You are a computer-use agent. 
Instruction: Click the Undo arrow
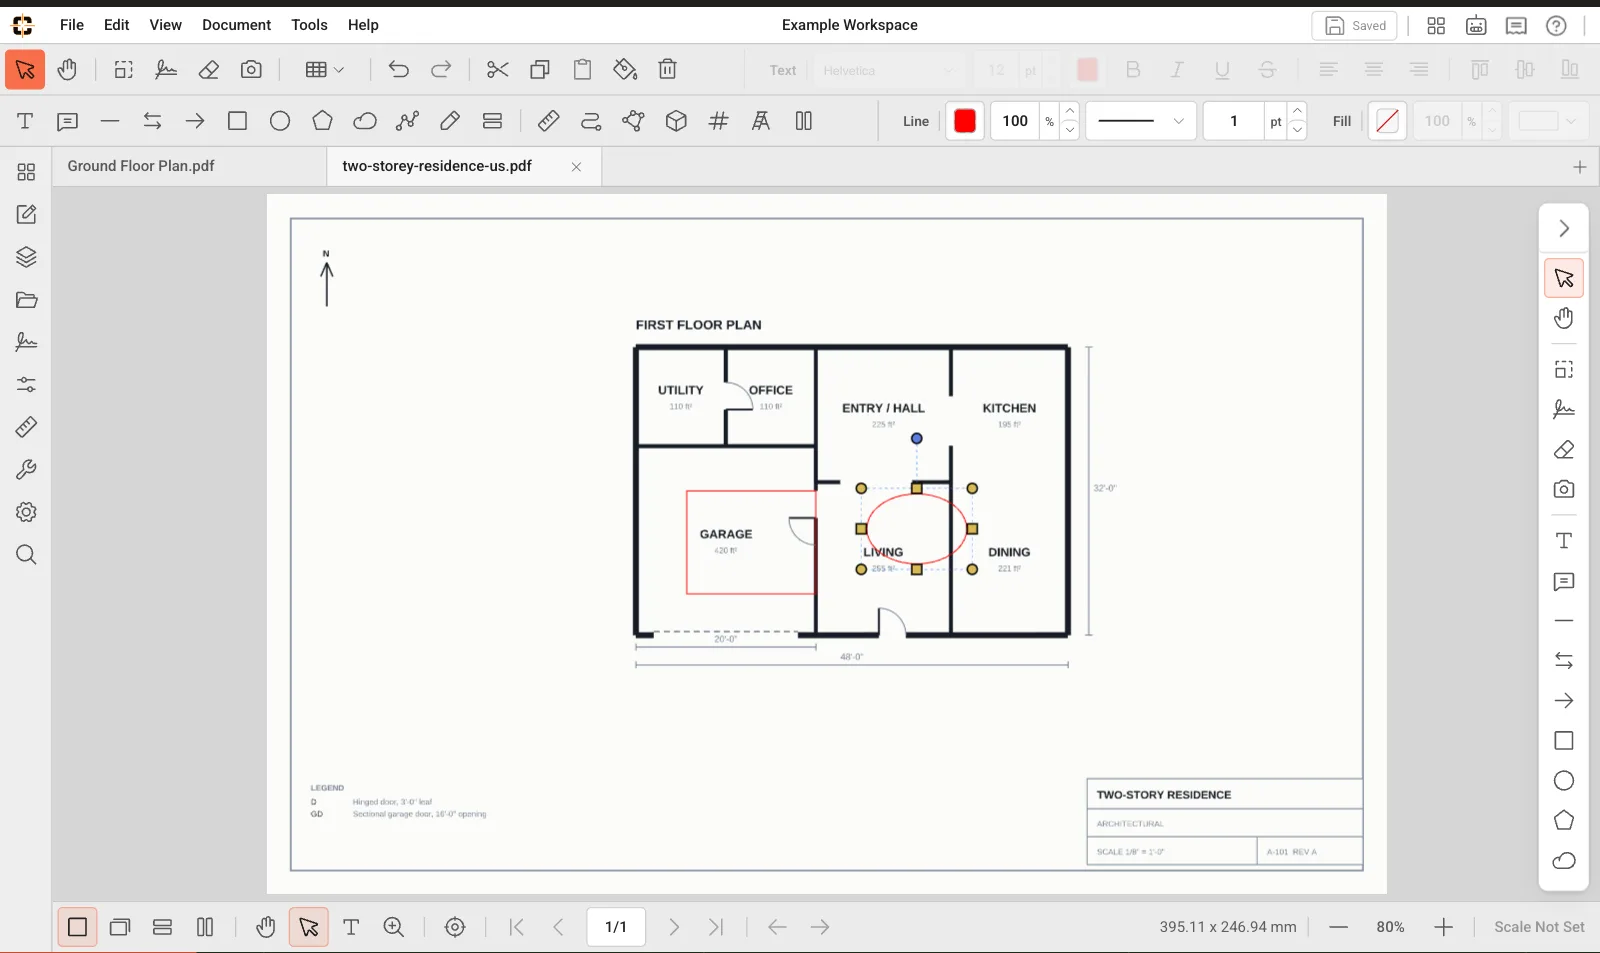coord(399,70)
